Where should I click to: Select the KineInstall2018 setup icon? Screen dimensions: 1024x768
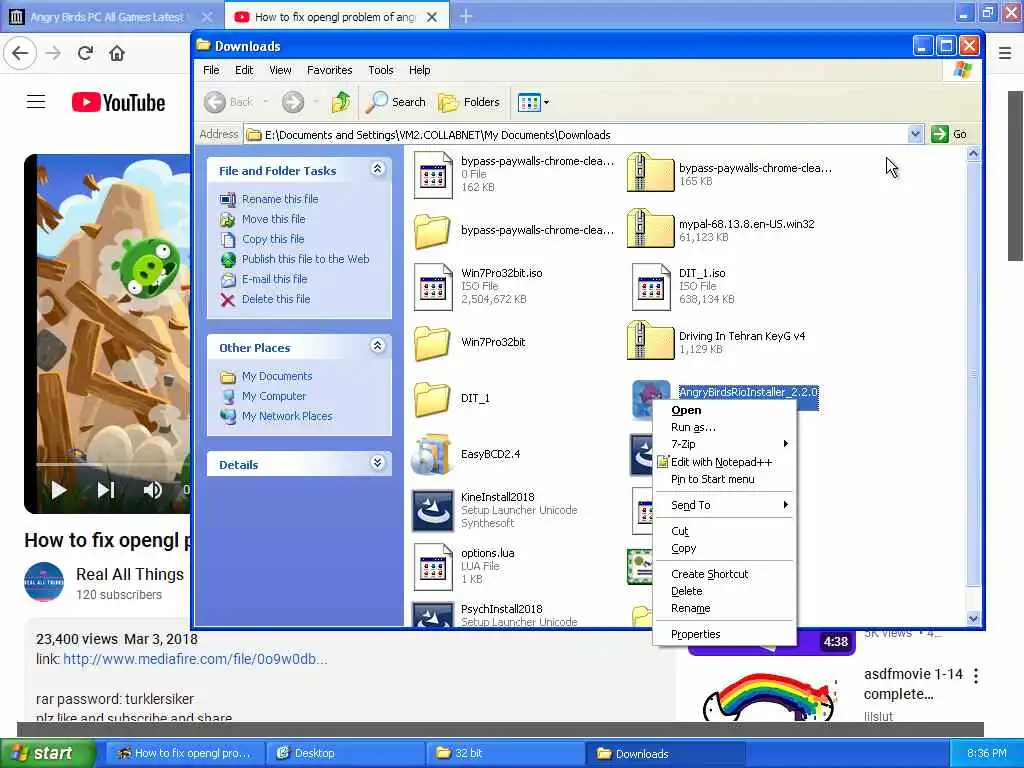[432, 510]
